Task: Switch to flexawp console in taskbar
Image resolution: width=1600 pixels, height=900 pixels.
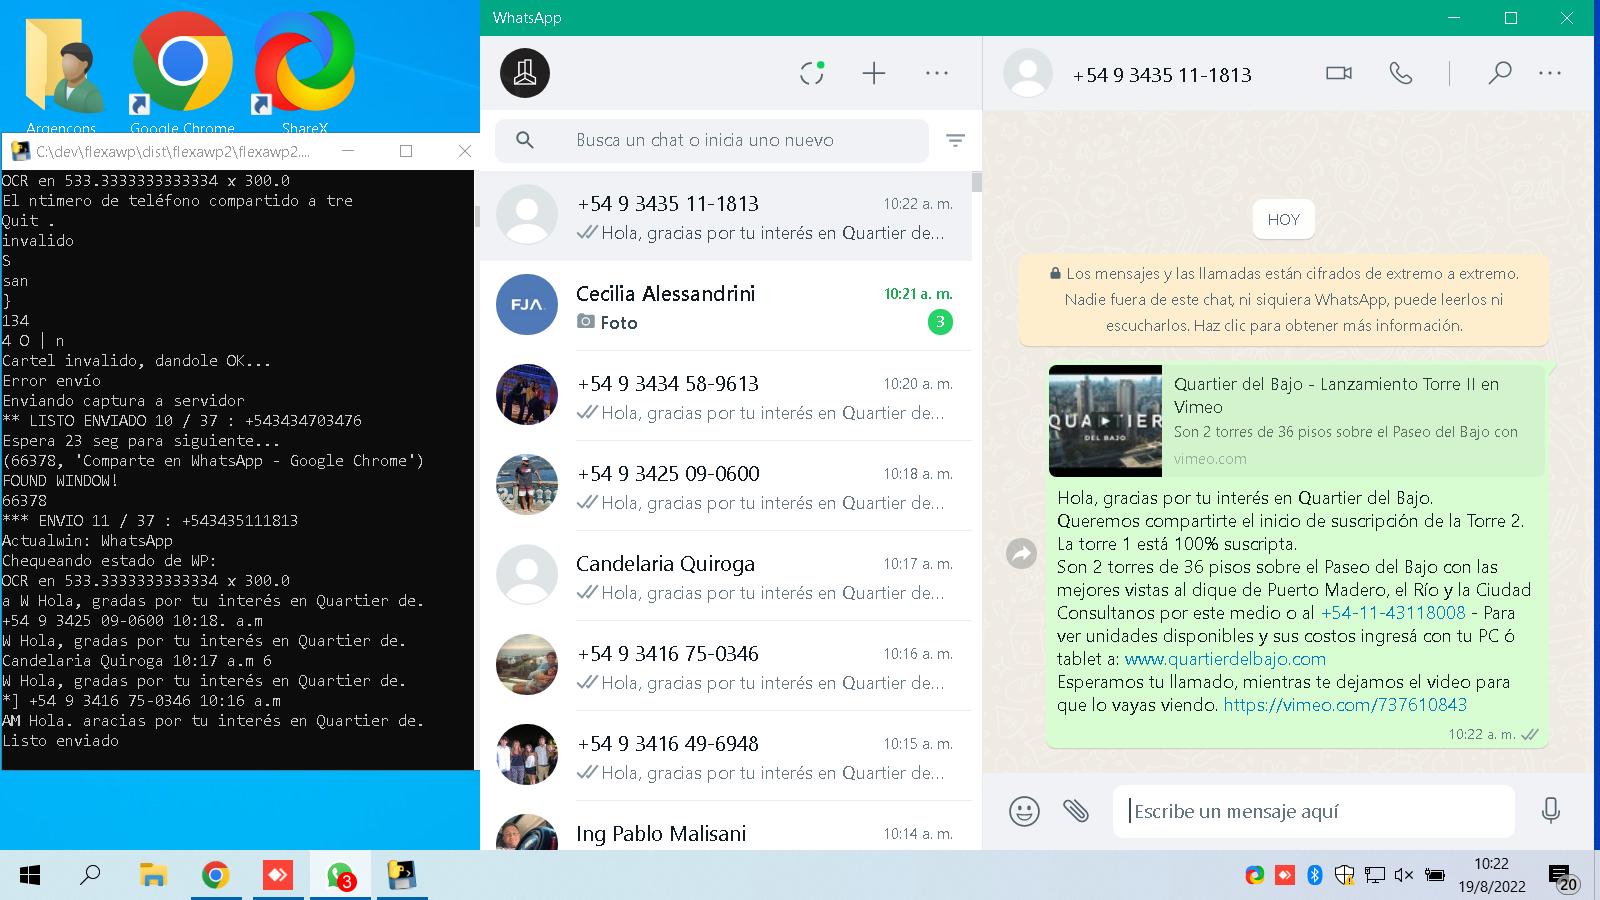Action: [401, 876]
